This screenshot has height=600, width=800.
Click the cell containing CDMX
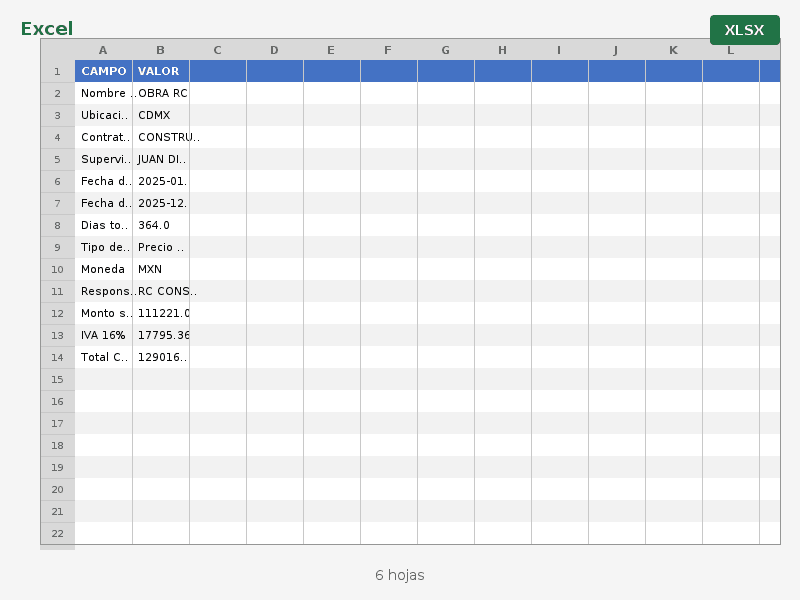pos(160,115)
